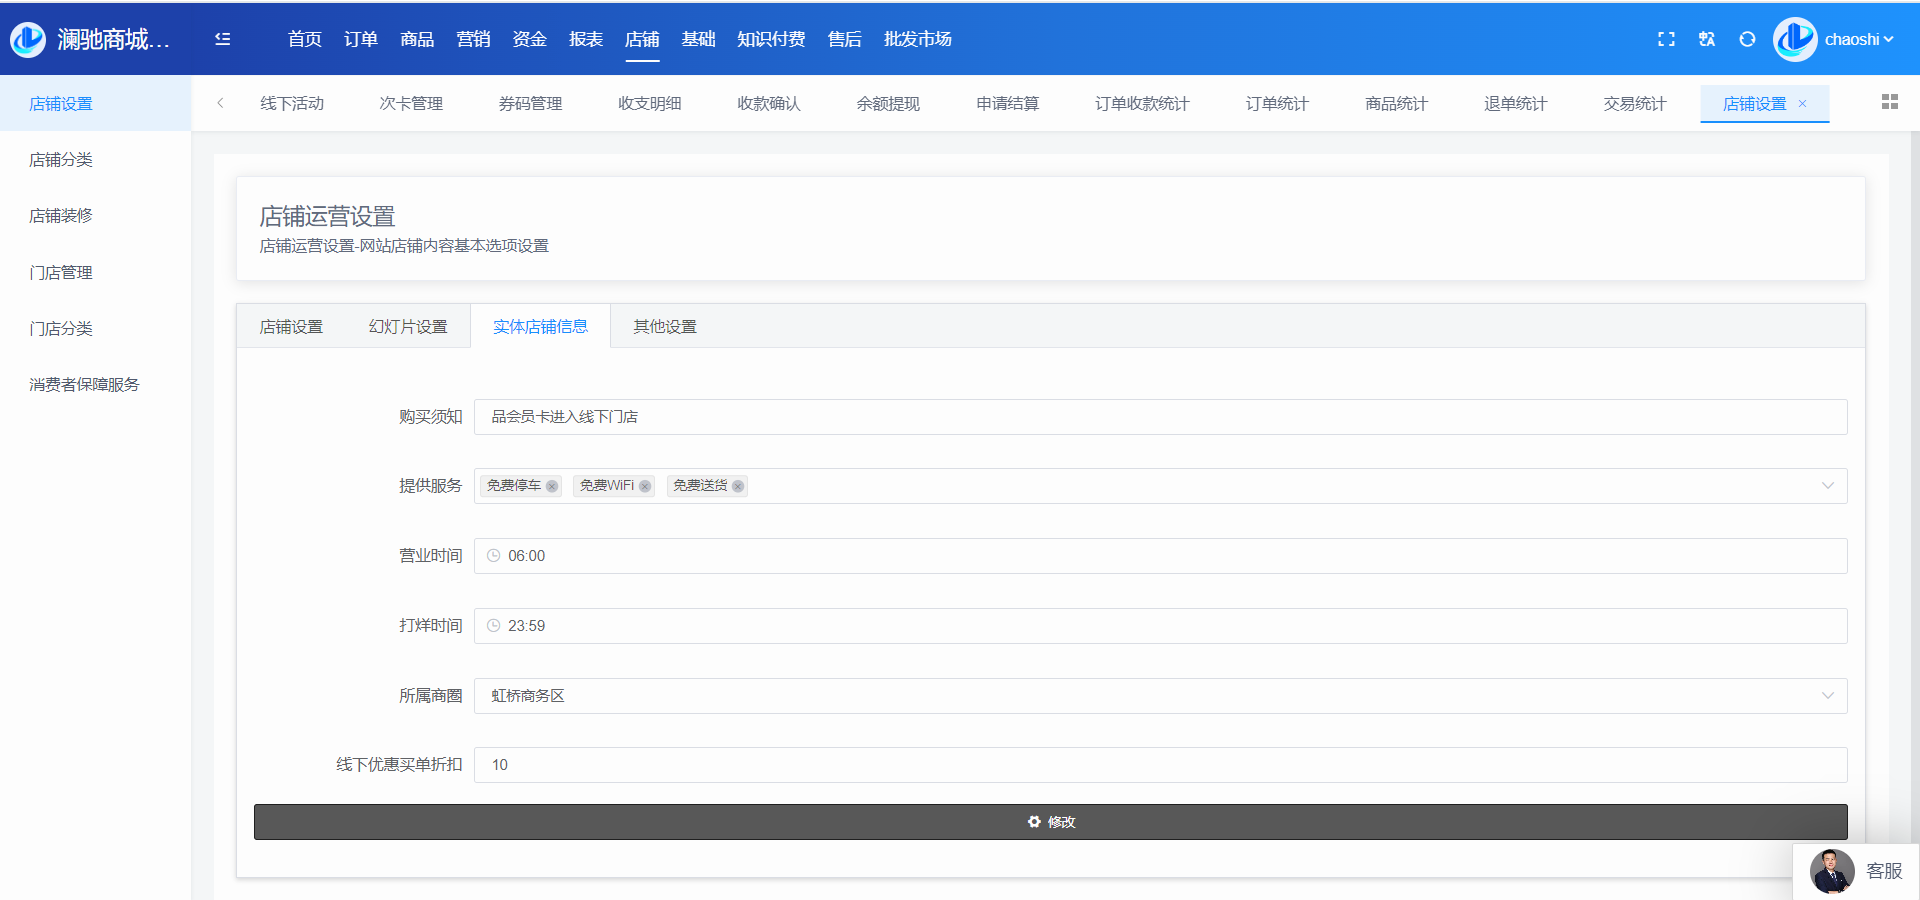The height and width of the screenshot is (900, 1920).
Task: Open 店铺装修 in the sidebar
Action: coord(61,216)
